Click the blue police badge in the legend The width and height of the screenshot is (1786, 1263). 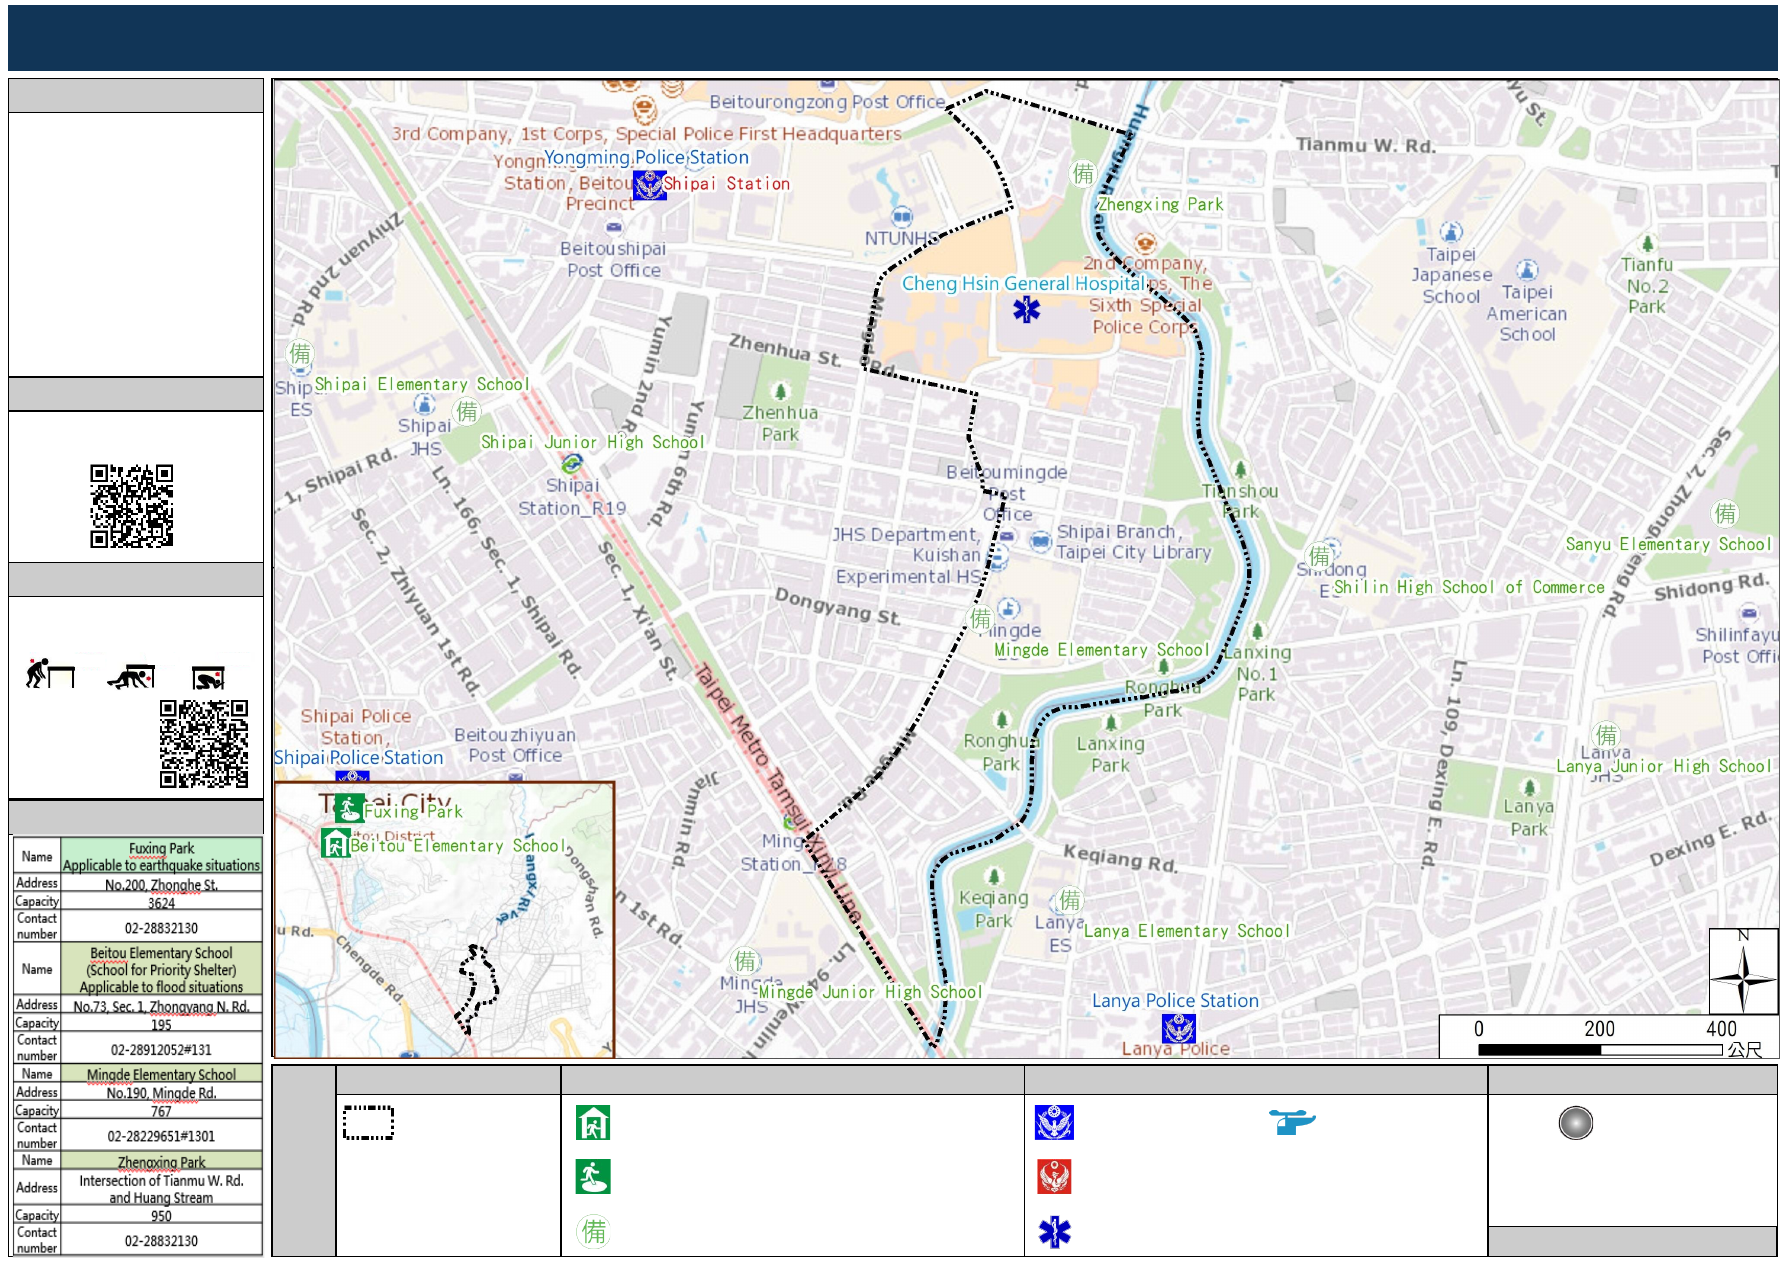1054,1123
